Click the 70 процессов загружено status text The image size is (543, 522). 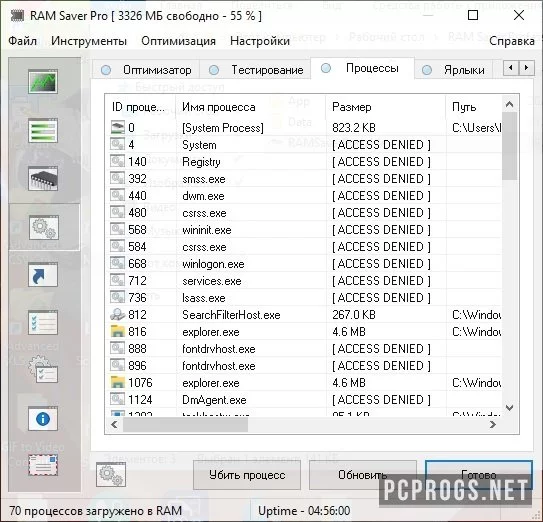(x=95, y=511)
